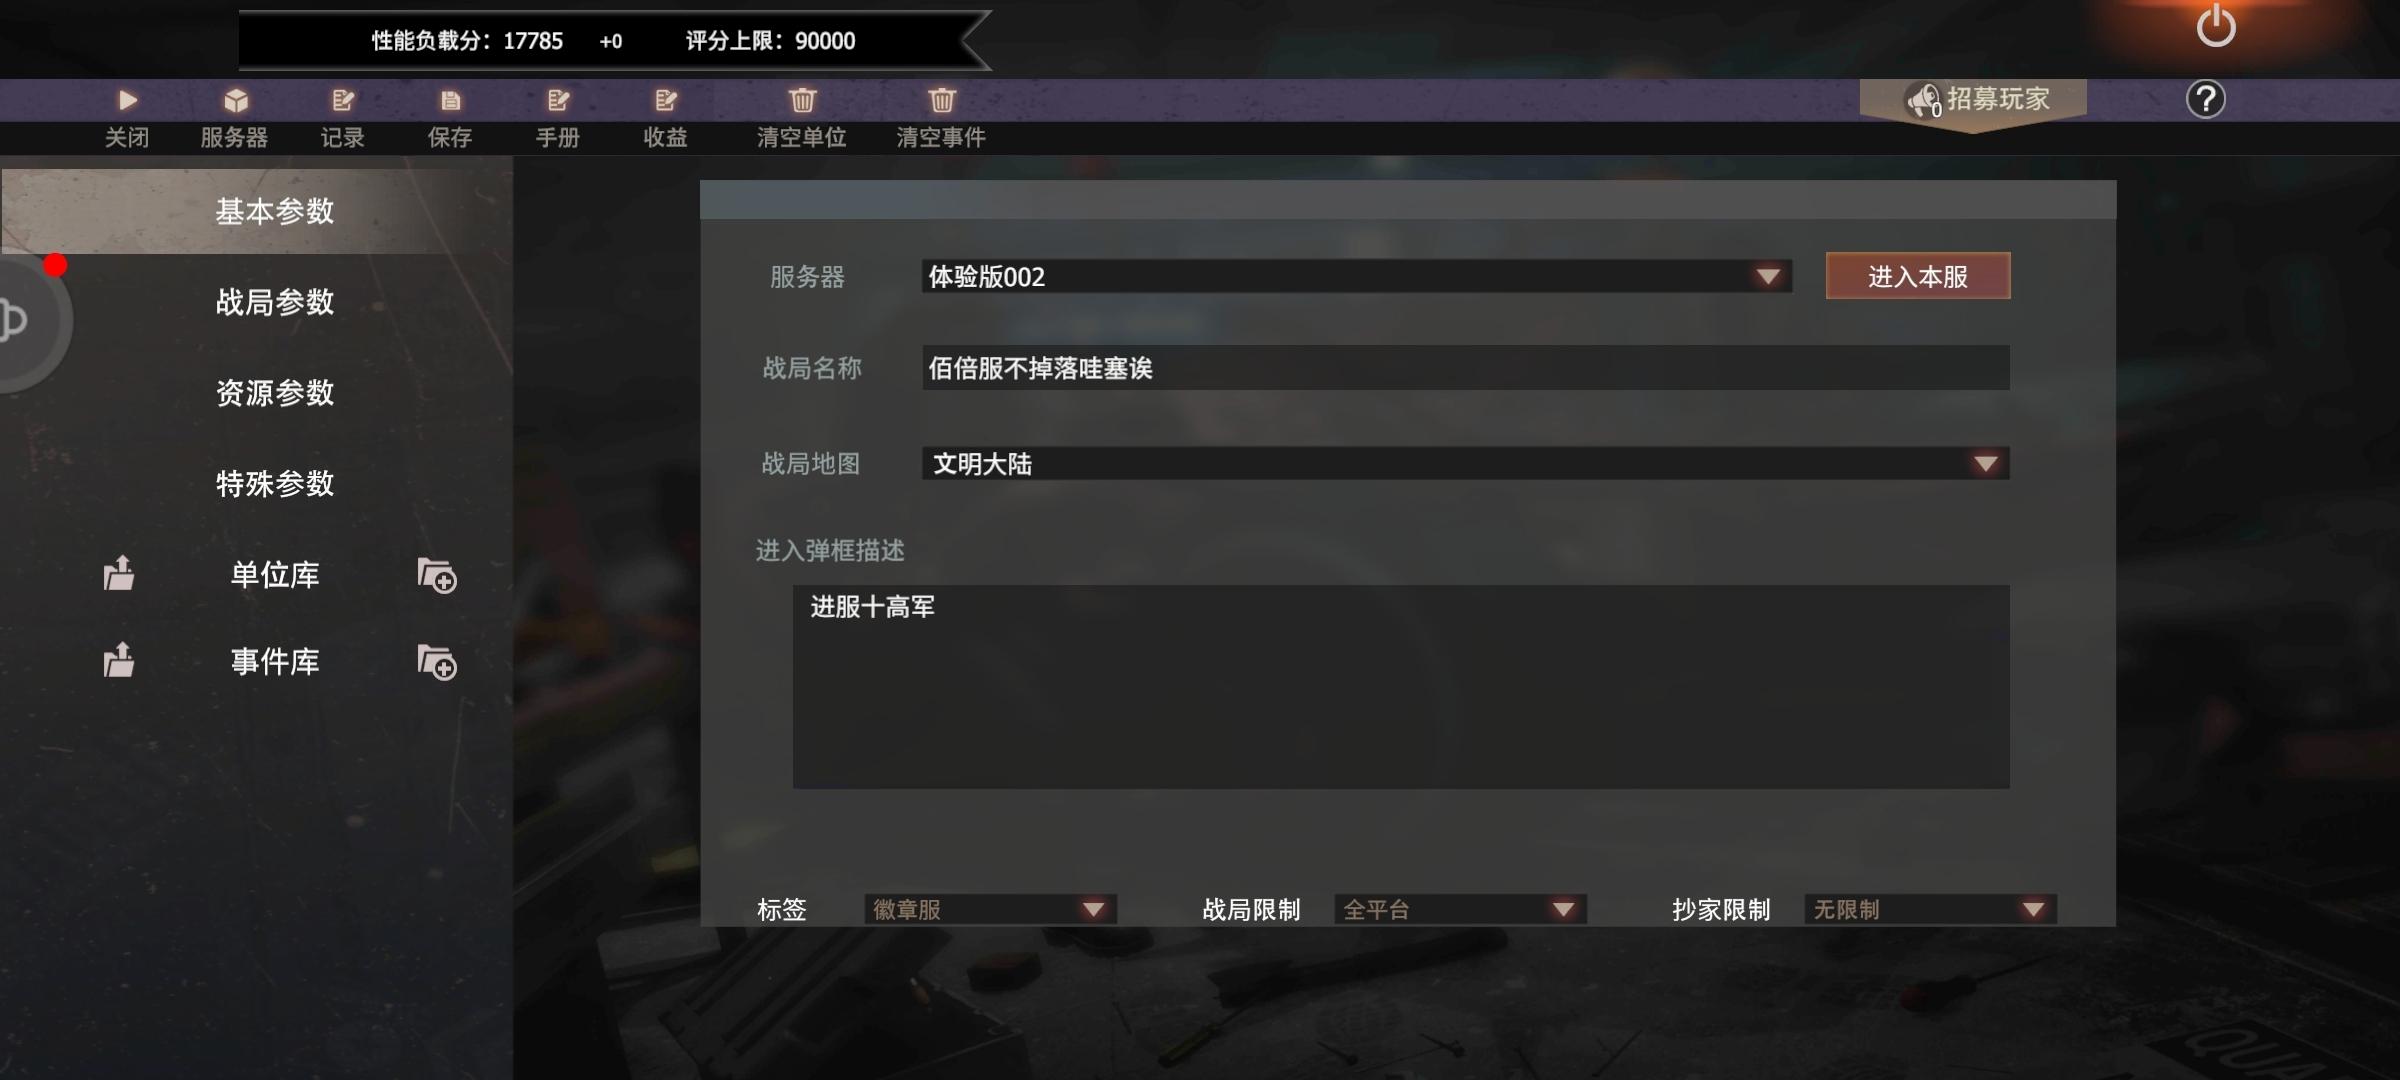This screenshot has width=2400, height=1080.
Task: Click the 保存 save icon
Action: [x=451, y=100]
